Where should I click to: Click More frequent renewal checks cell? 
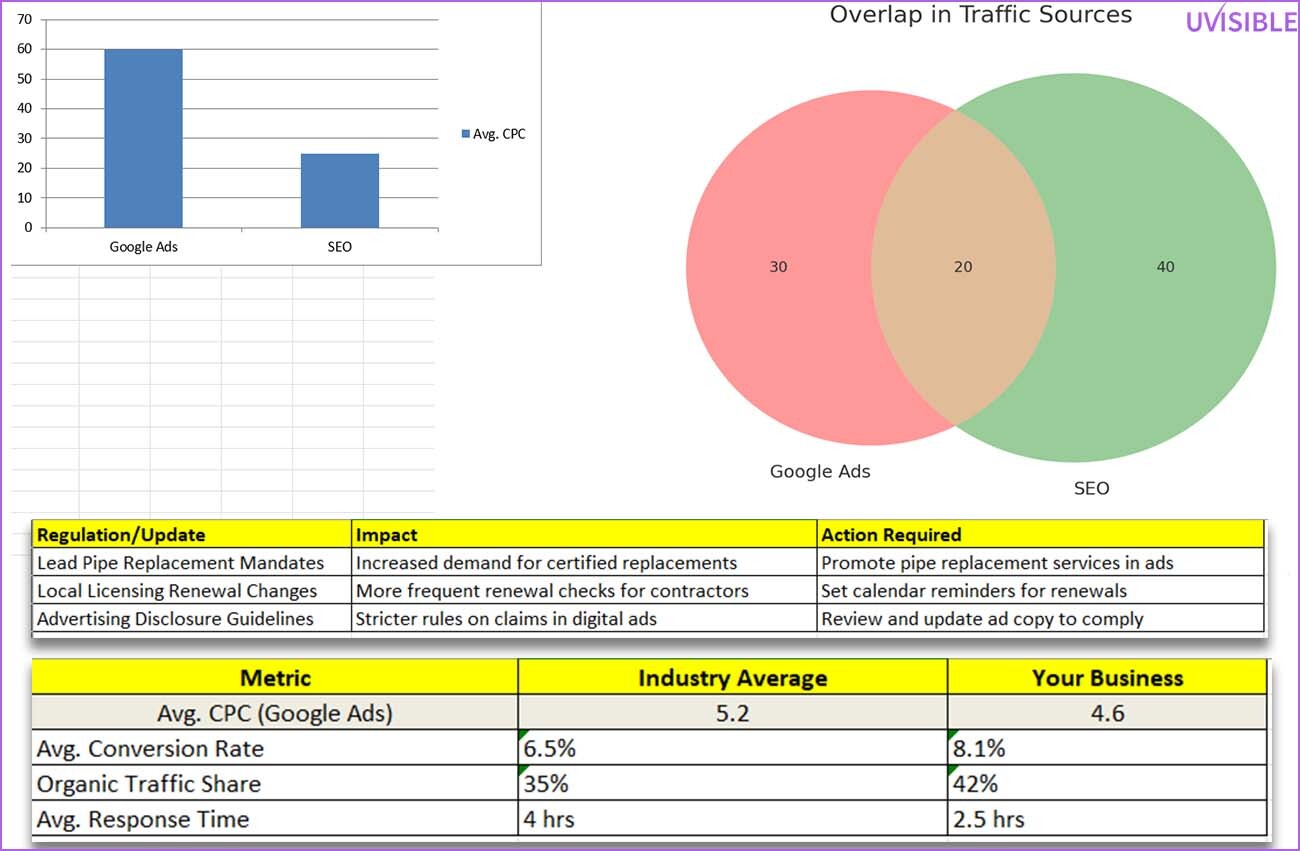(584, 590)
